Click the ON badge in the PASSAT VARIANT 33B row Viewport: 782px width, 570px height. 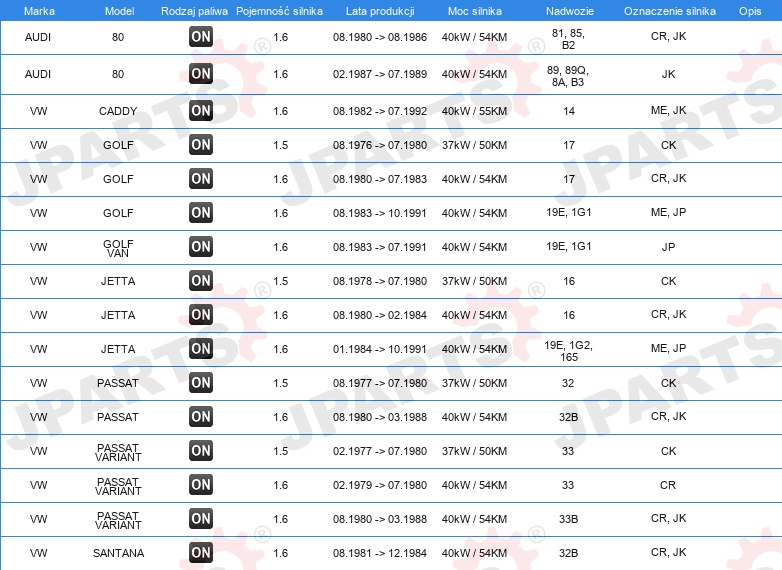click(x=201, y=518)
